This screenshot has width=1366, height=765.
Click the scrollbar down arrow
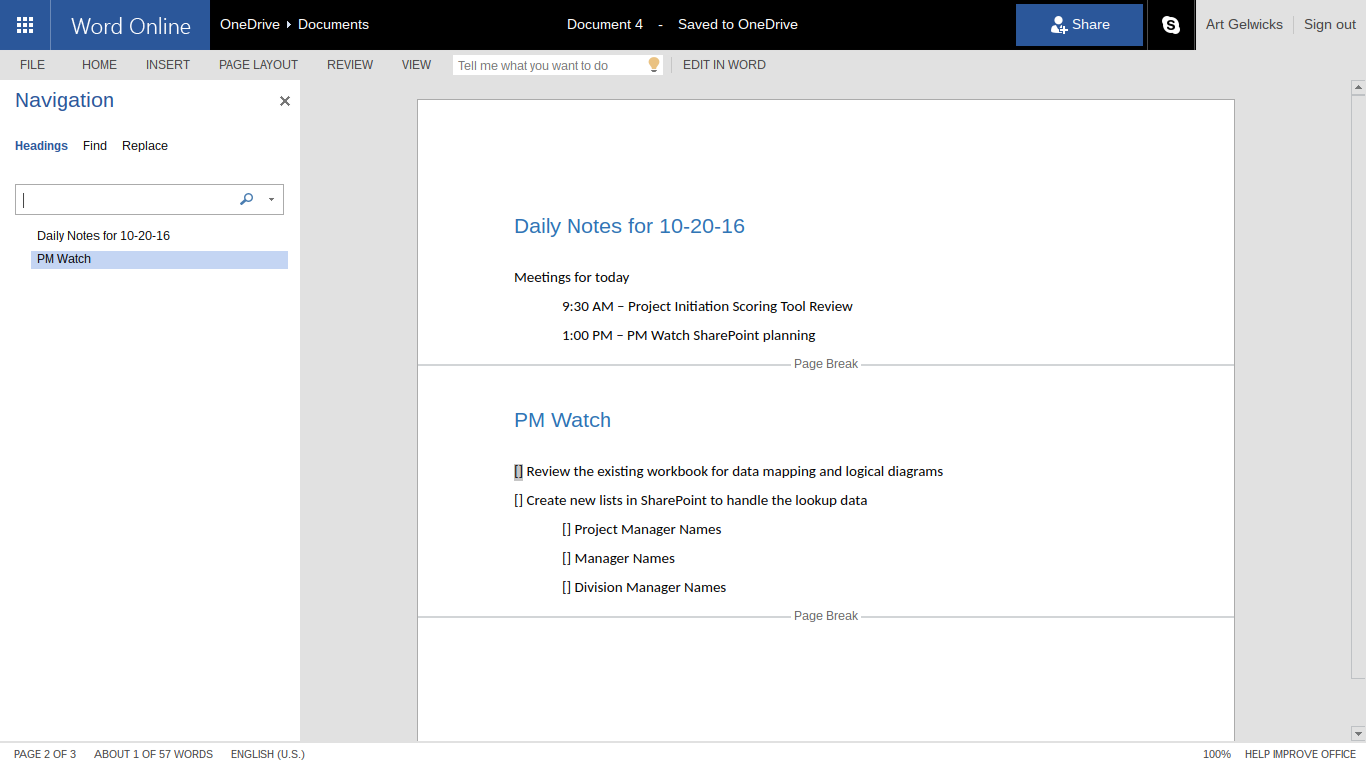[x=1358, y=734]
